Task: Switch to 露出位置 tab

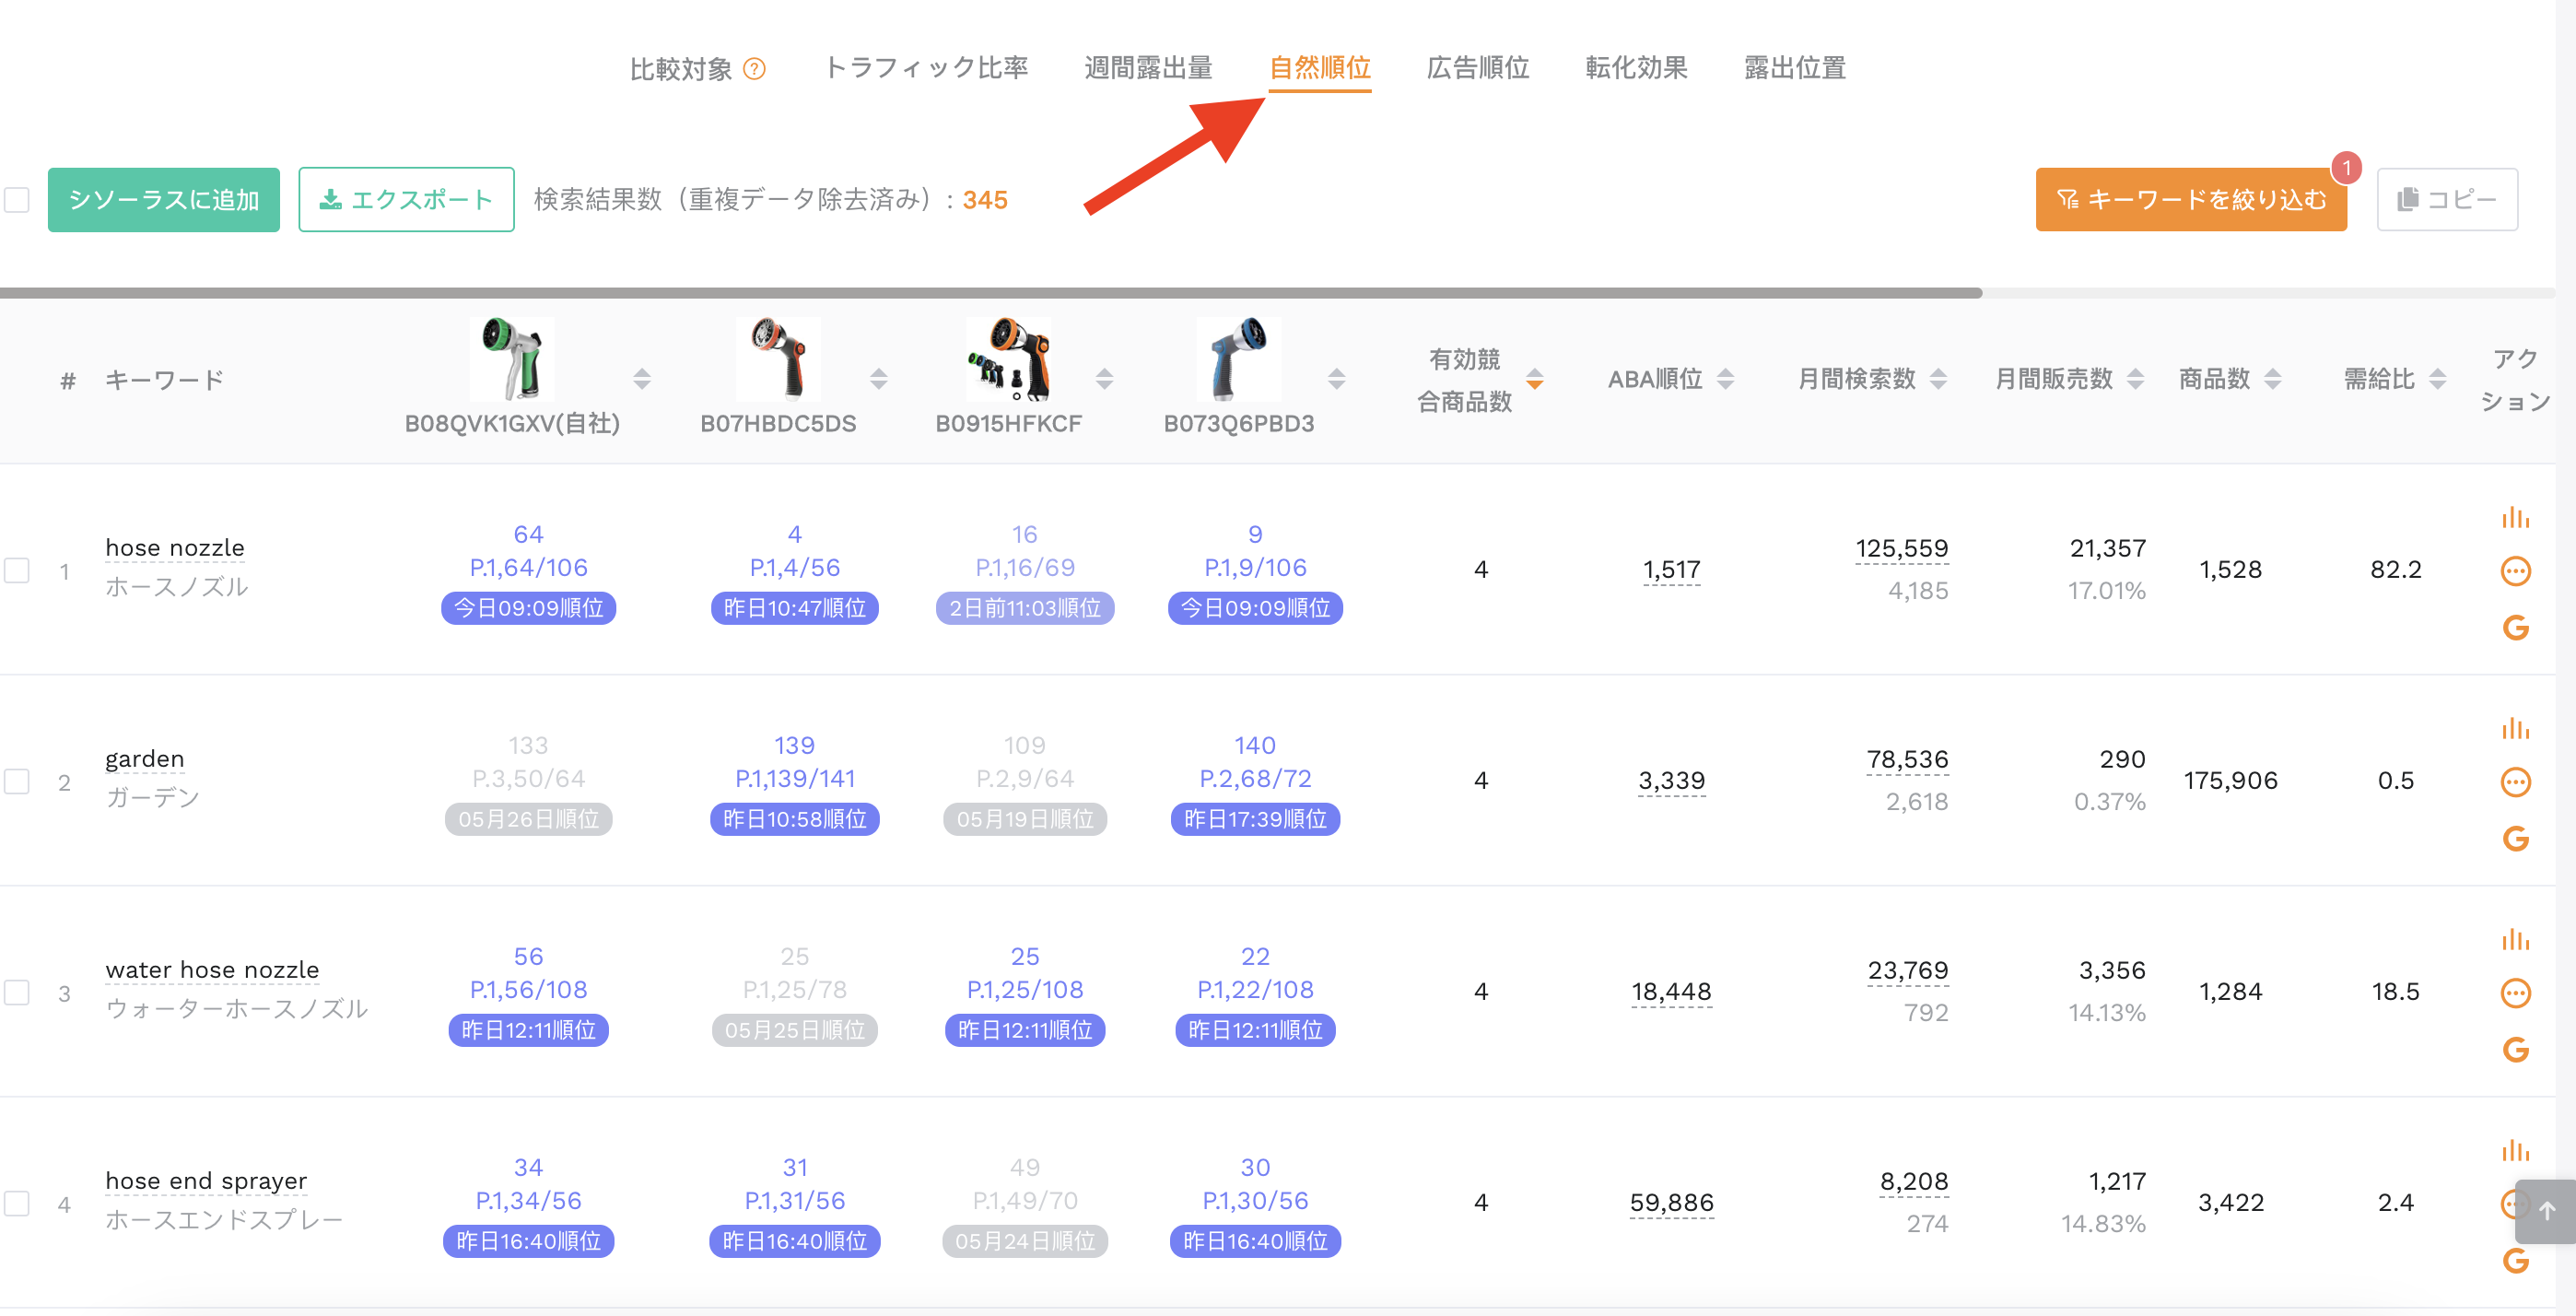Action: (1794, 68)
